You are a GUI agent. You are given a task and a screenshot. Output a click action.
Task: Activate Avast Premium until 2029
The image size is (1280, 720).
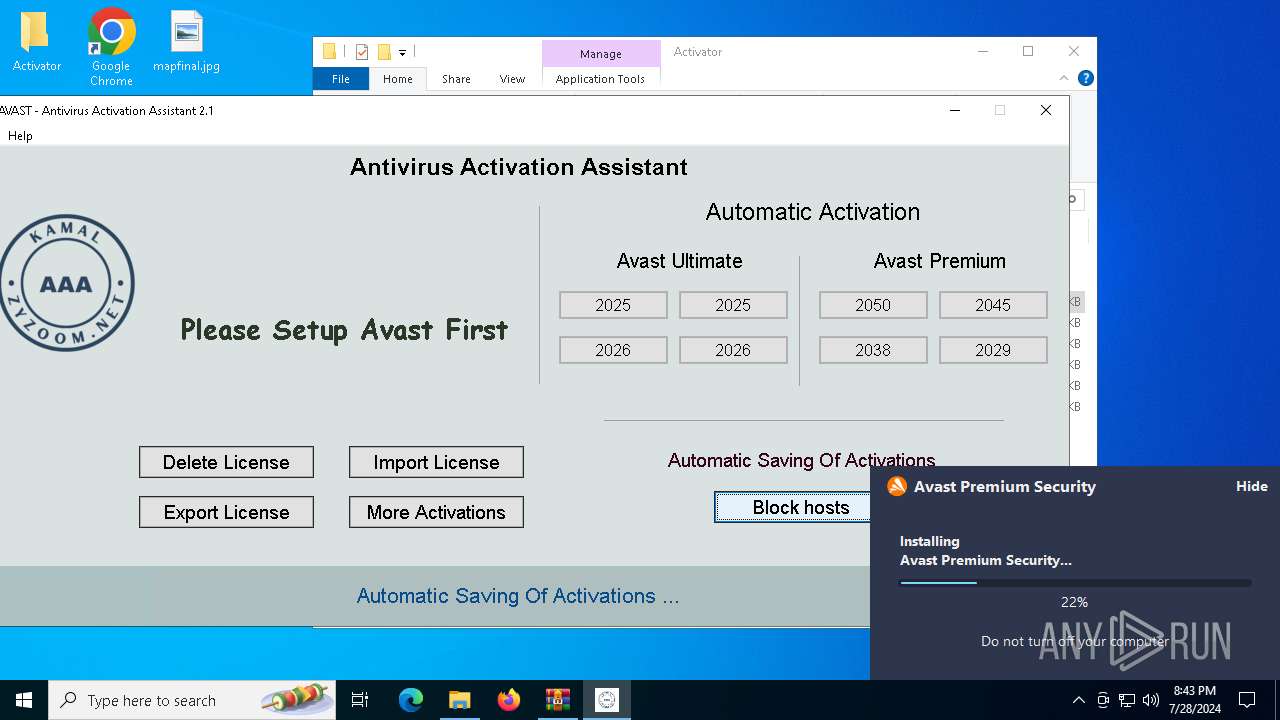click(x=993, y=350)
